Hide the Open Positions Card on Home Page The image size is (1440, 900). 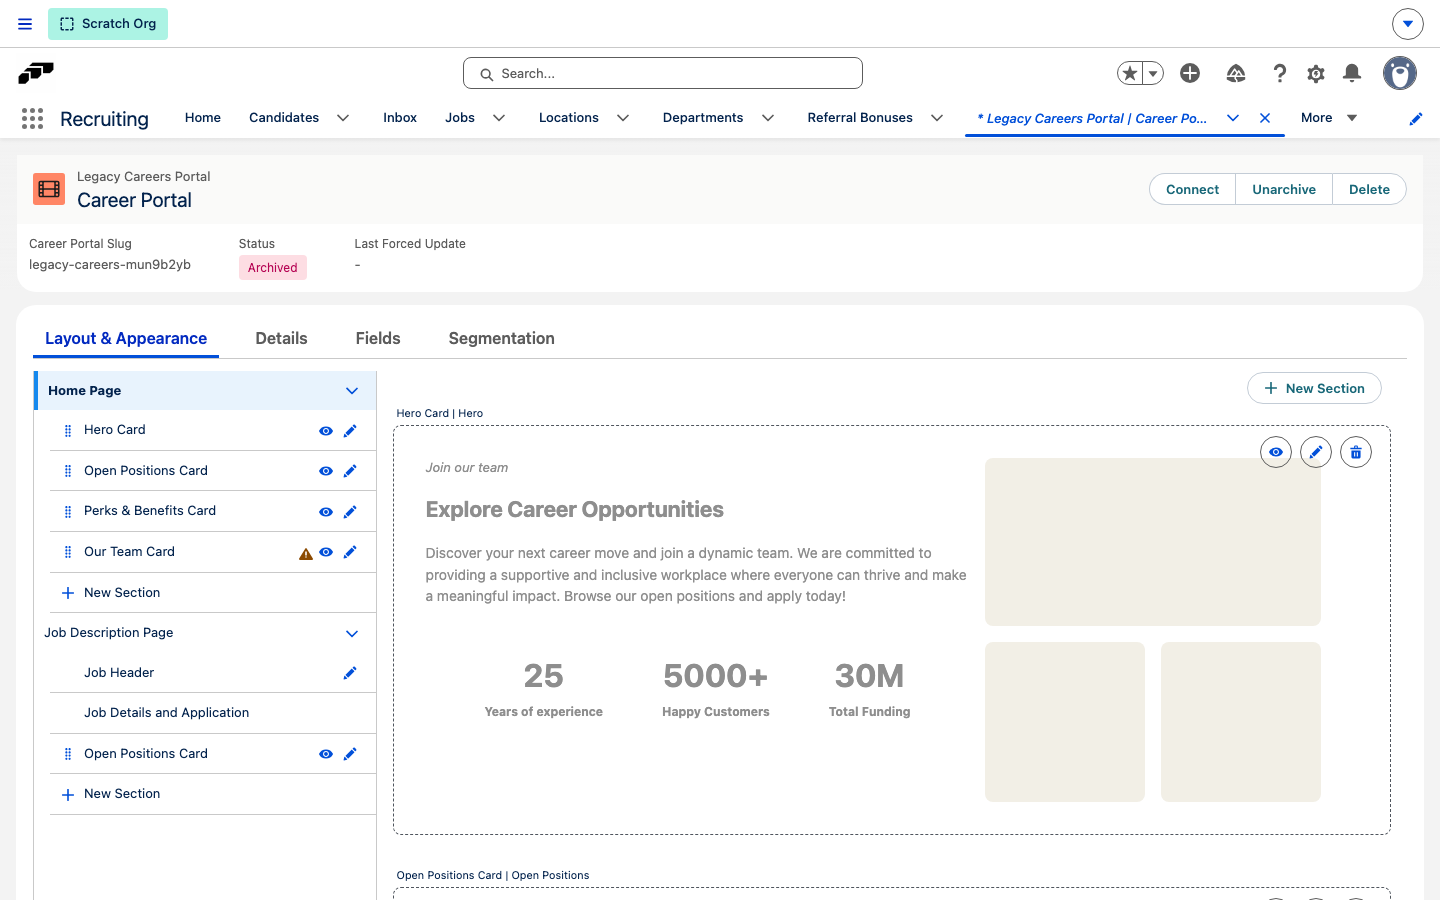pos(326,471)
